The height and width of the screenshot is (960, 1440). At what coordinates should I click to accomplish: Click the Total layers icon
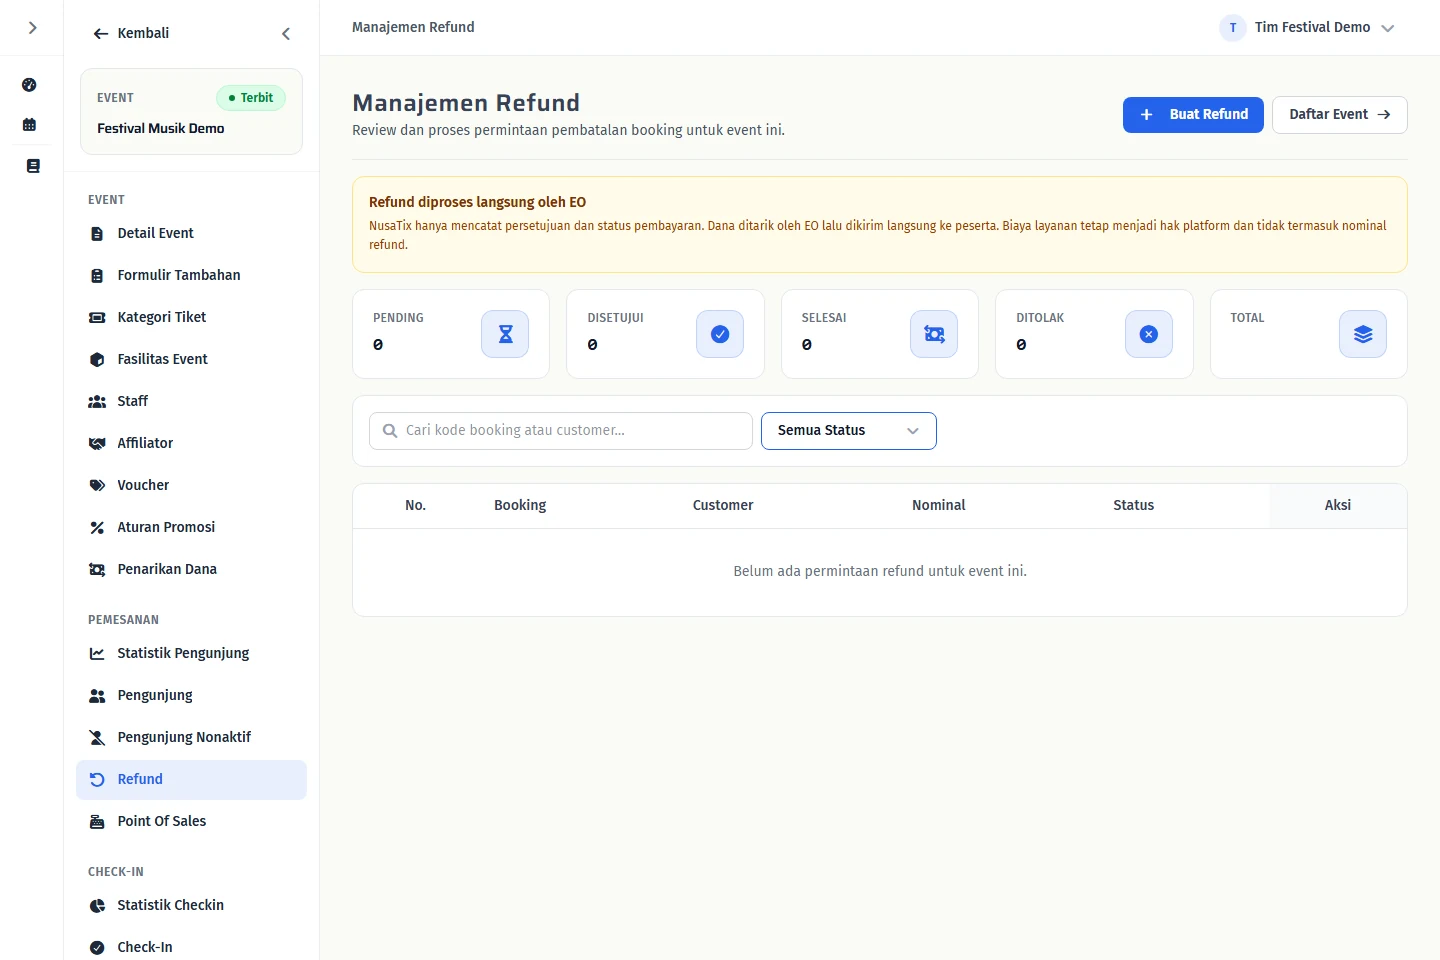[x=1363, y=334]
